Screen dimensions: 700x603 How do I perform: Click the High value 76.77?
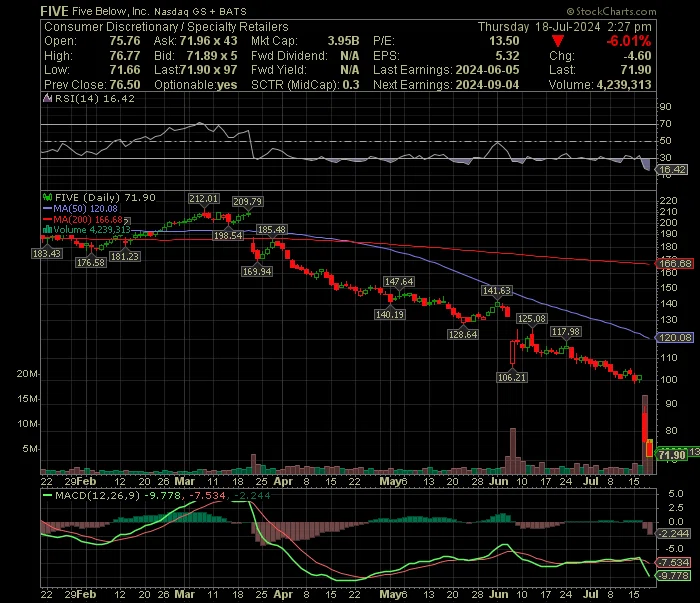coord(125,56)
